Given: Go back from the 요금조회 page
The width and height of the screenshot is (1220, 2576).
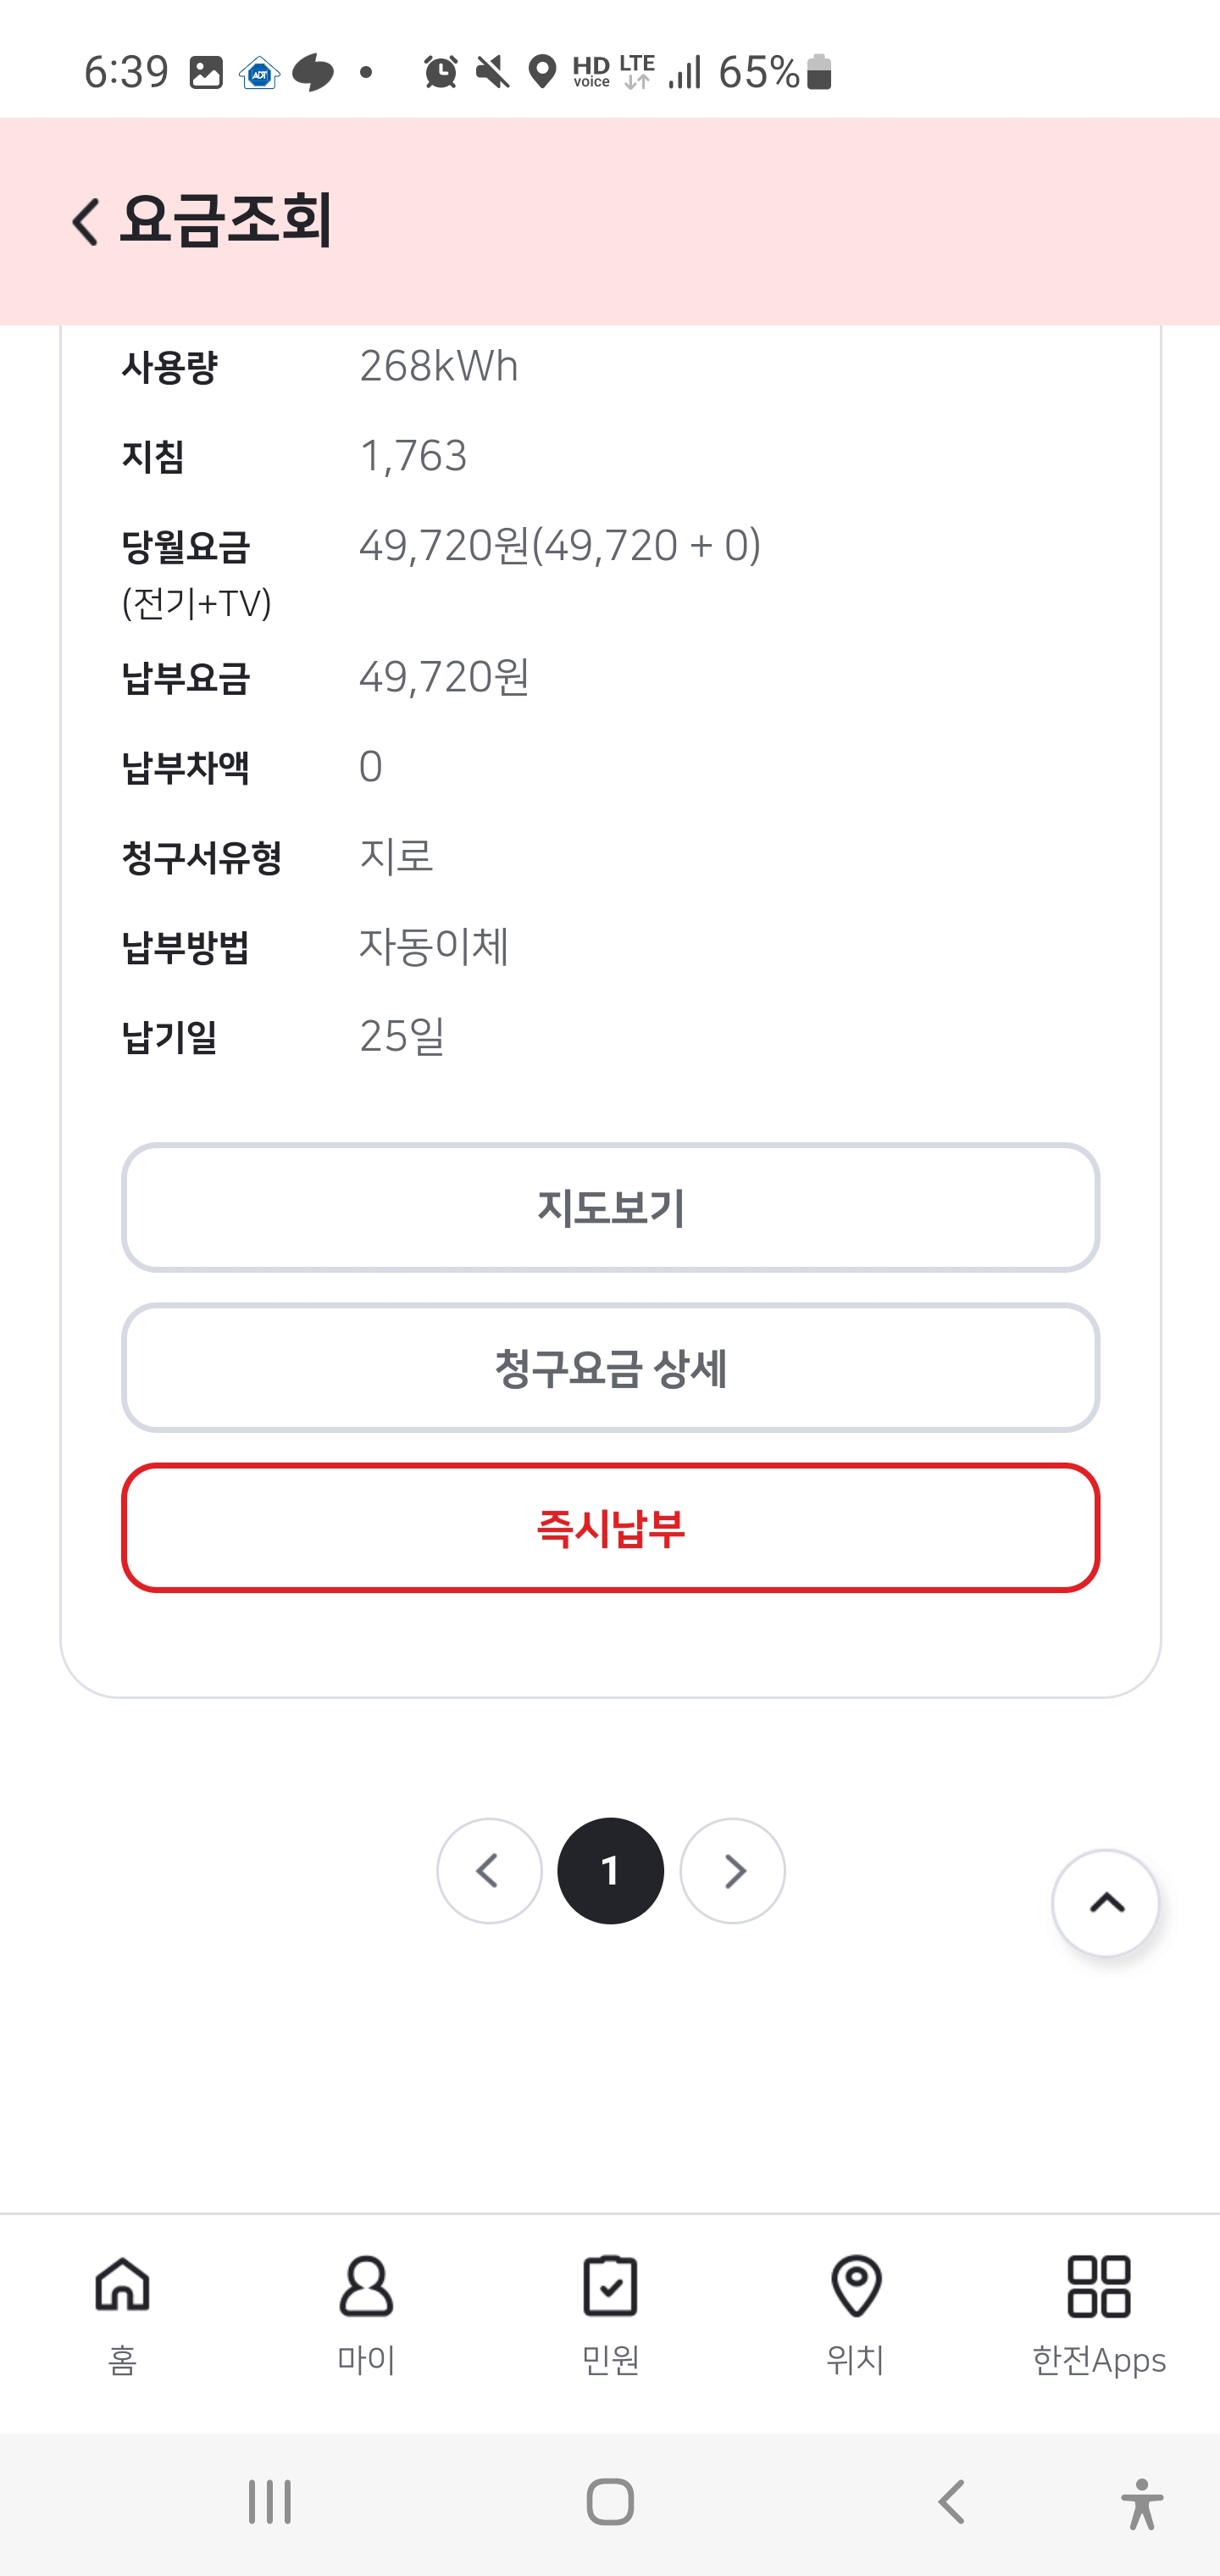Looking at the screenshot, I should pyautogui.click(x=86, y=221).
